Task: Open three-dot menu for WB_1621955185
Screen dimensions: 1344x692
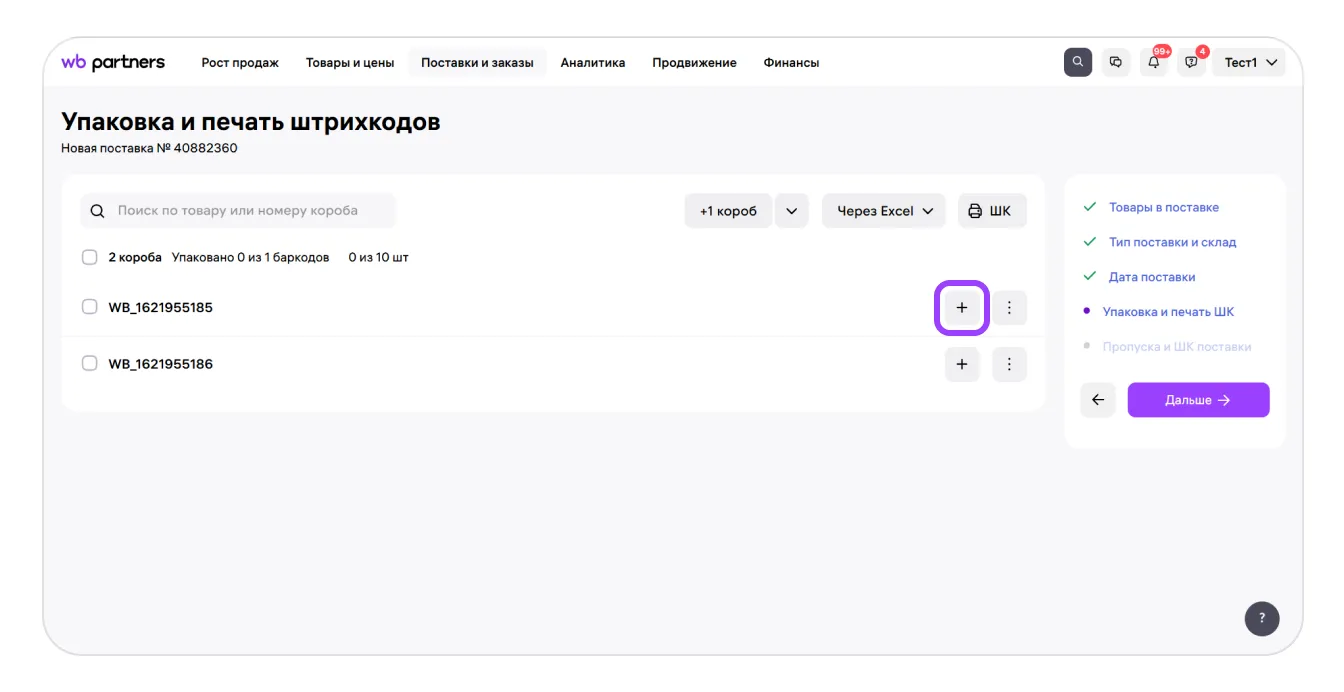Action: point(1009,308)
